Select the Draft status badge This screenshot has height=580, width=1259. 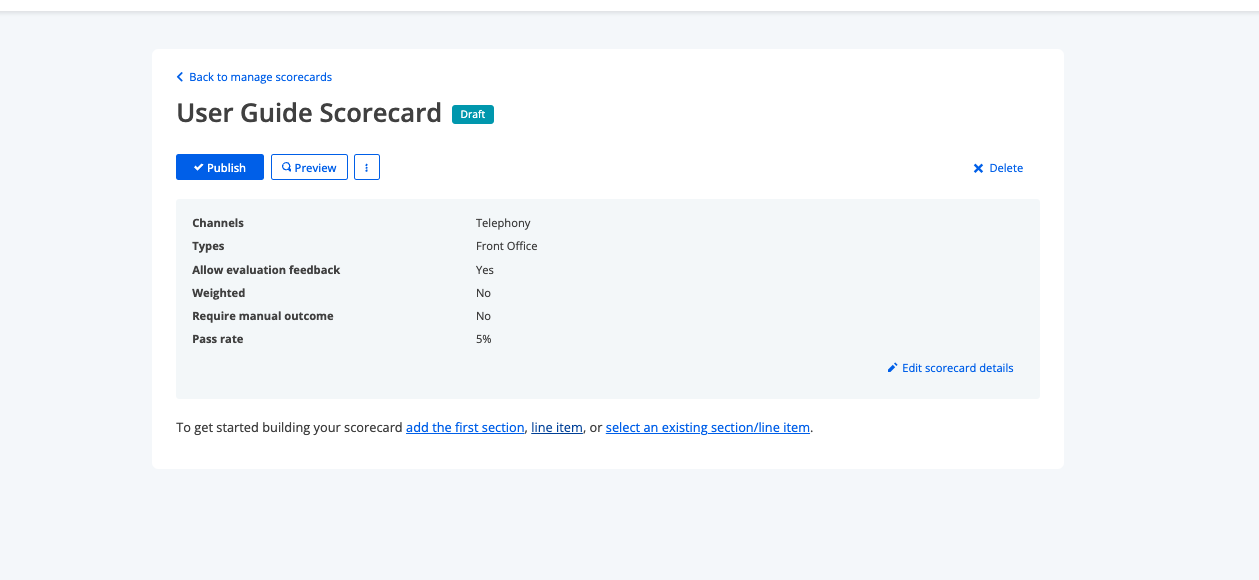click(472, 114)
